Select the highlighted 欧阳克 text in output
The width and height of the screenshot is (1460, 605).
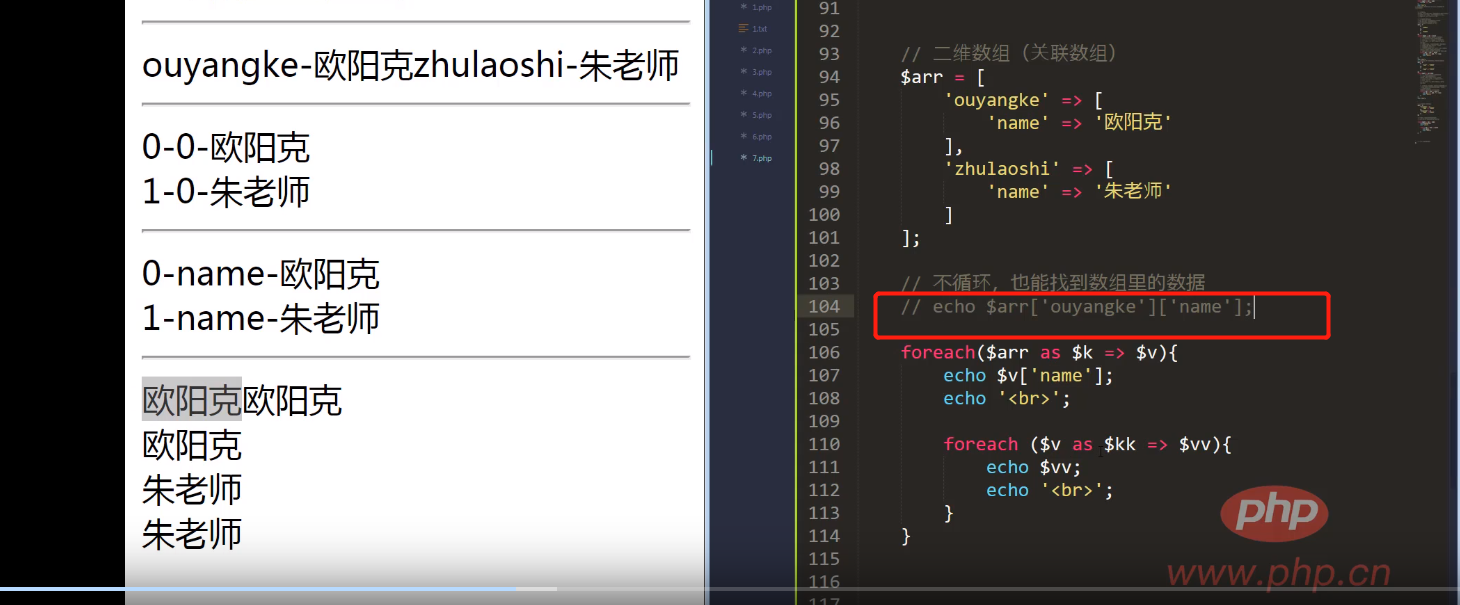tap(192, 400)
